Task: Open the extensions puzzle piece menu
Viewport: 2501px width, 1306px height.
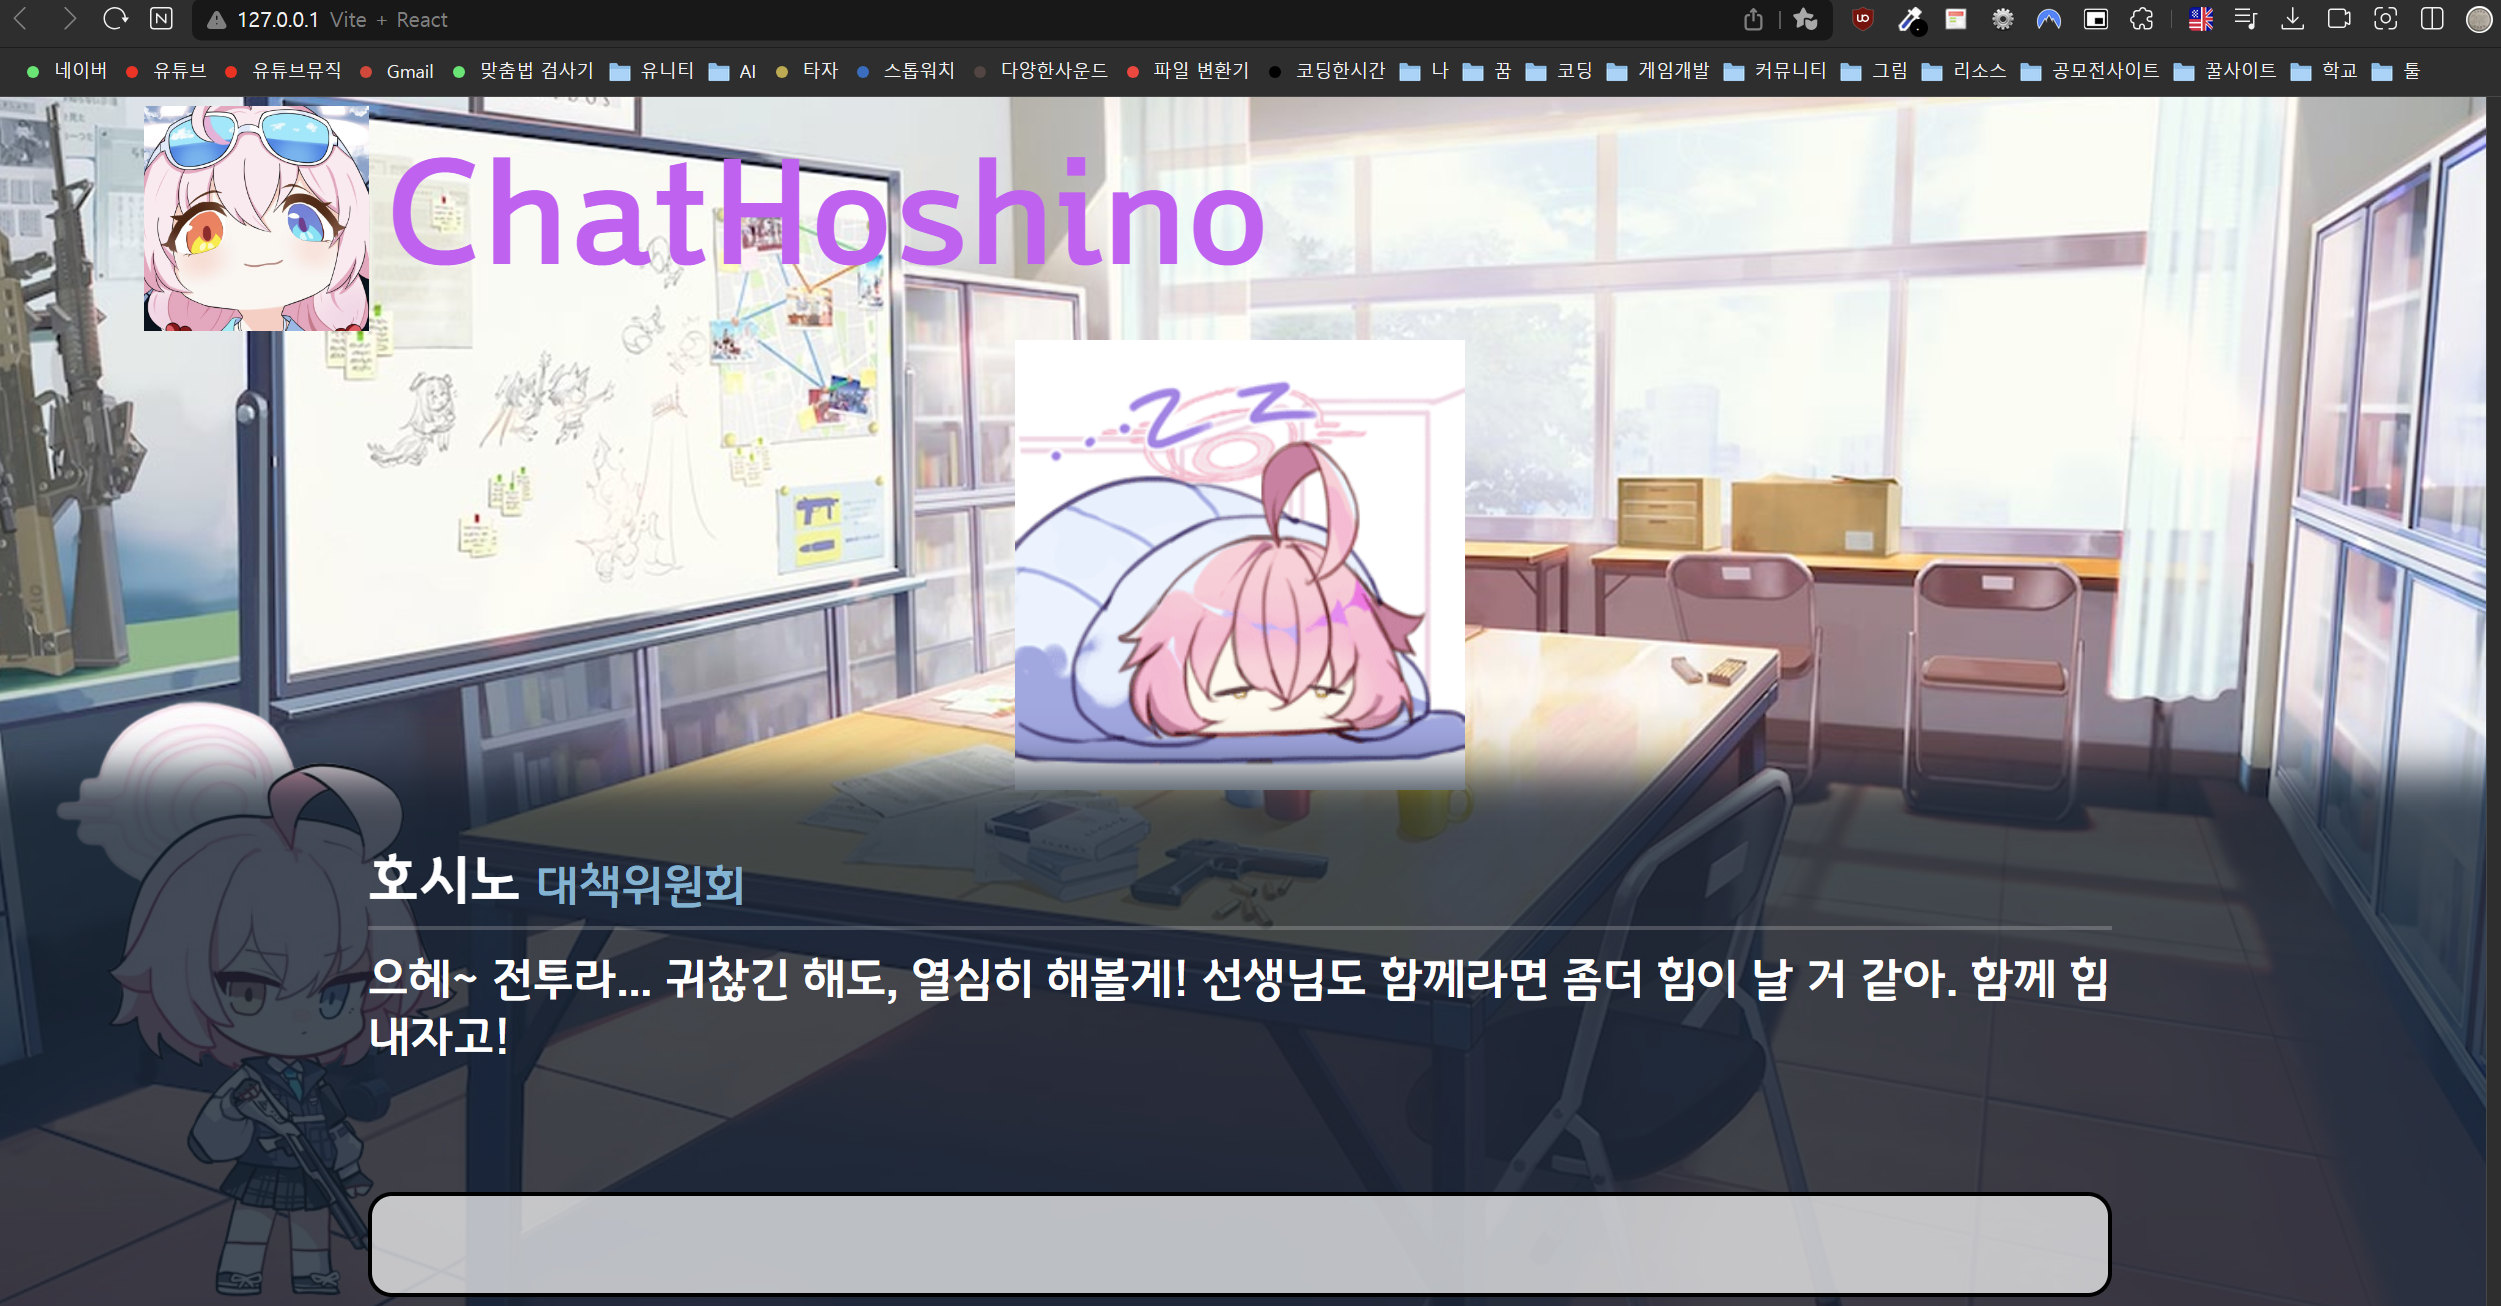Action: pyautogui.click(x=2141, y=19)
